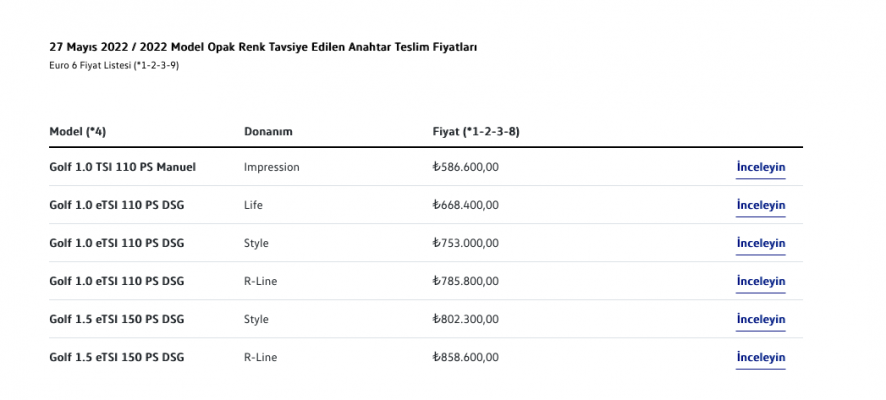This screenshot has height=400, width=886.
Task: Click the Model (*4) column header
Action: coord(77,132)
